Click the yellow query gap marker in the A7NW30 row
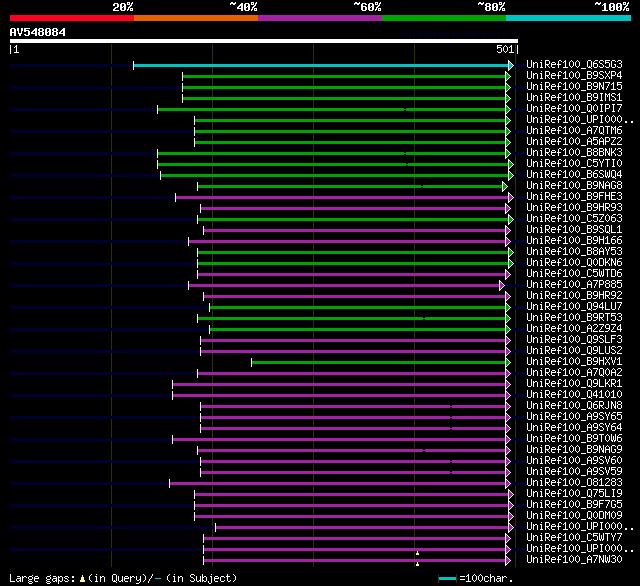Screen dimensions: 640x586 (417, 564)
